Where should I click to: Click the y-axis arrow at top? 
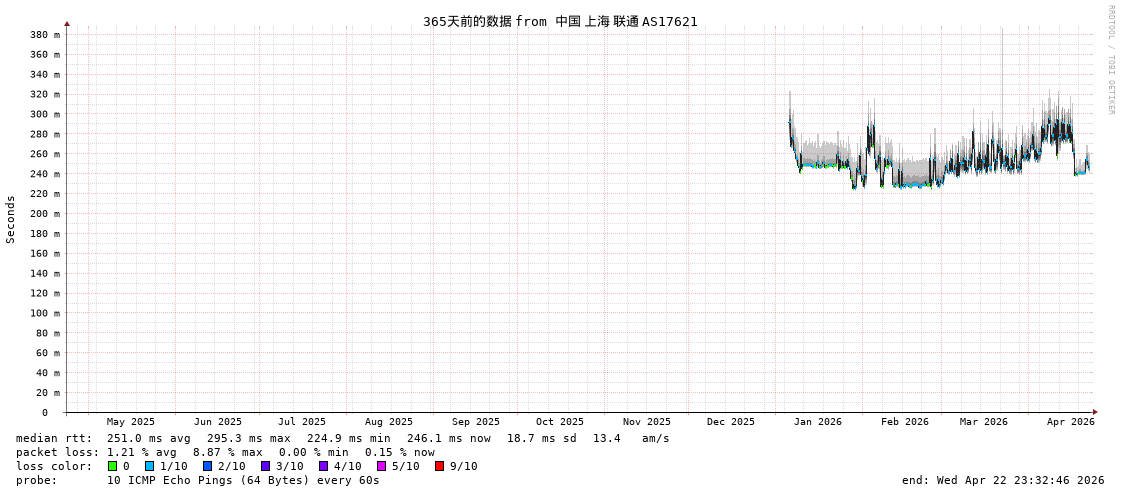coord(67,23)
